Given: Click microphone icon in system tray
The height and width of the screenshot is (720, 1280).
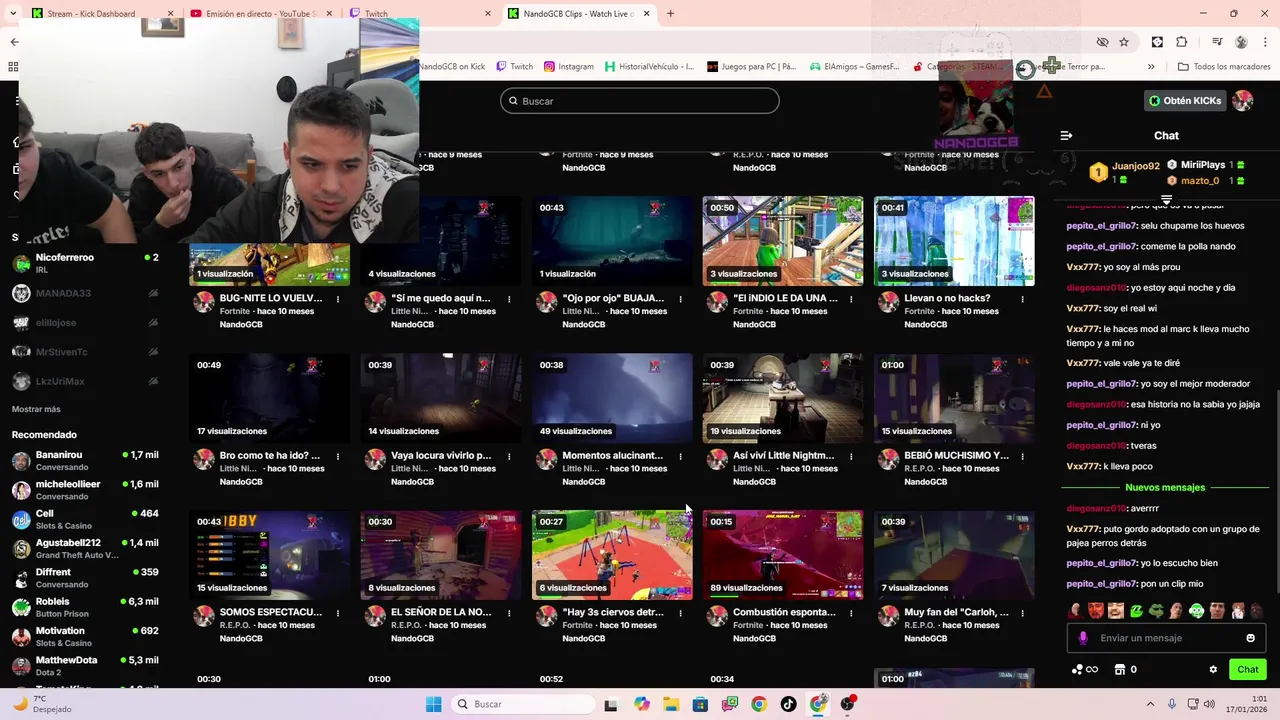Looking at the screenshot, I should [1172, 704].
